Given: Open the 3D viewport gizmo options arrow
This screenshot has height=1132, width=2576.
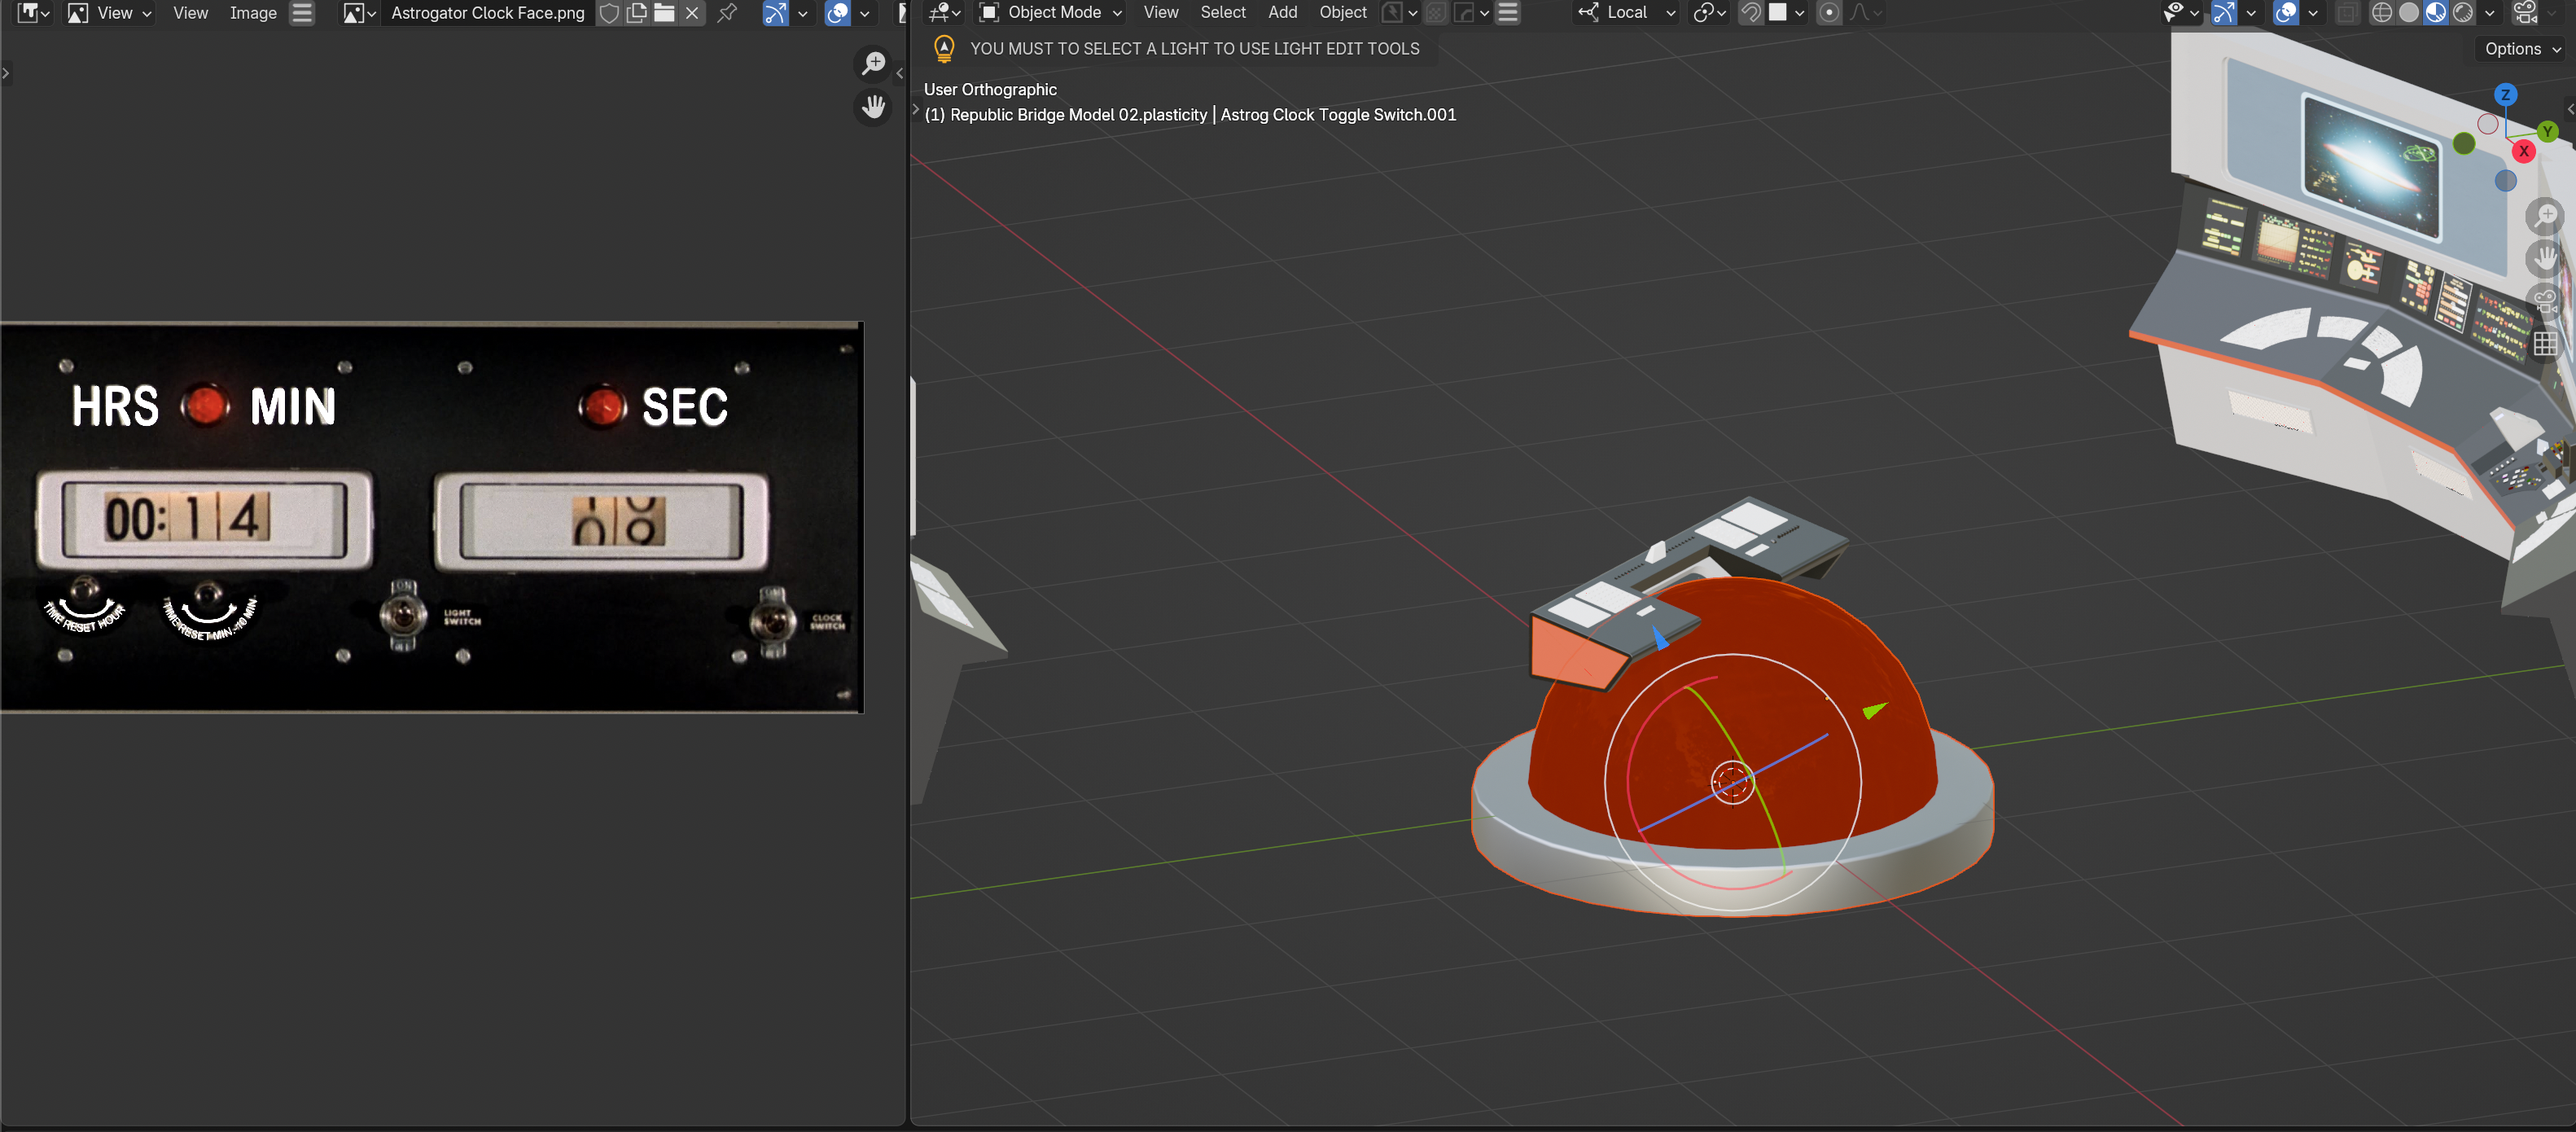Looking at the screenshot, I should click(2251, 13).
